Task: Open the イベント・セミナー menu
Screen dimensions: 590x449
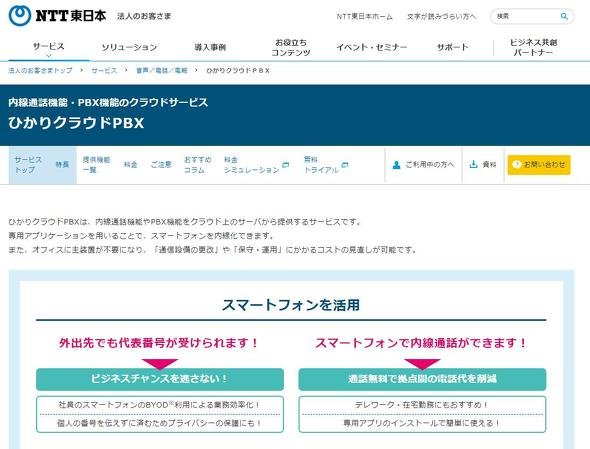Action: pyautogui.click(x=371, y=47)
